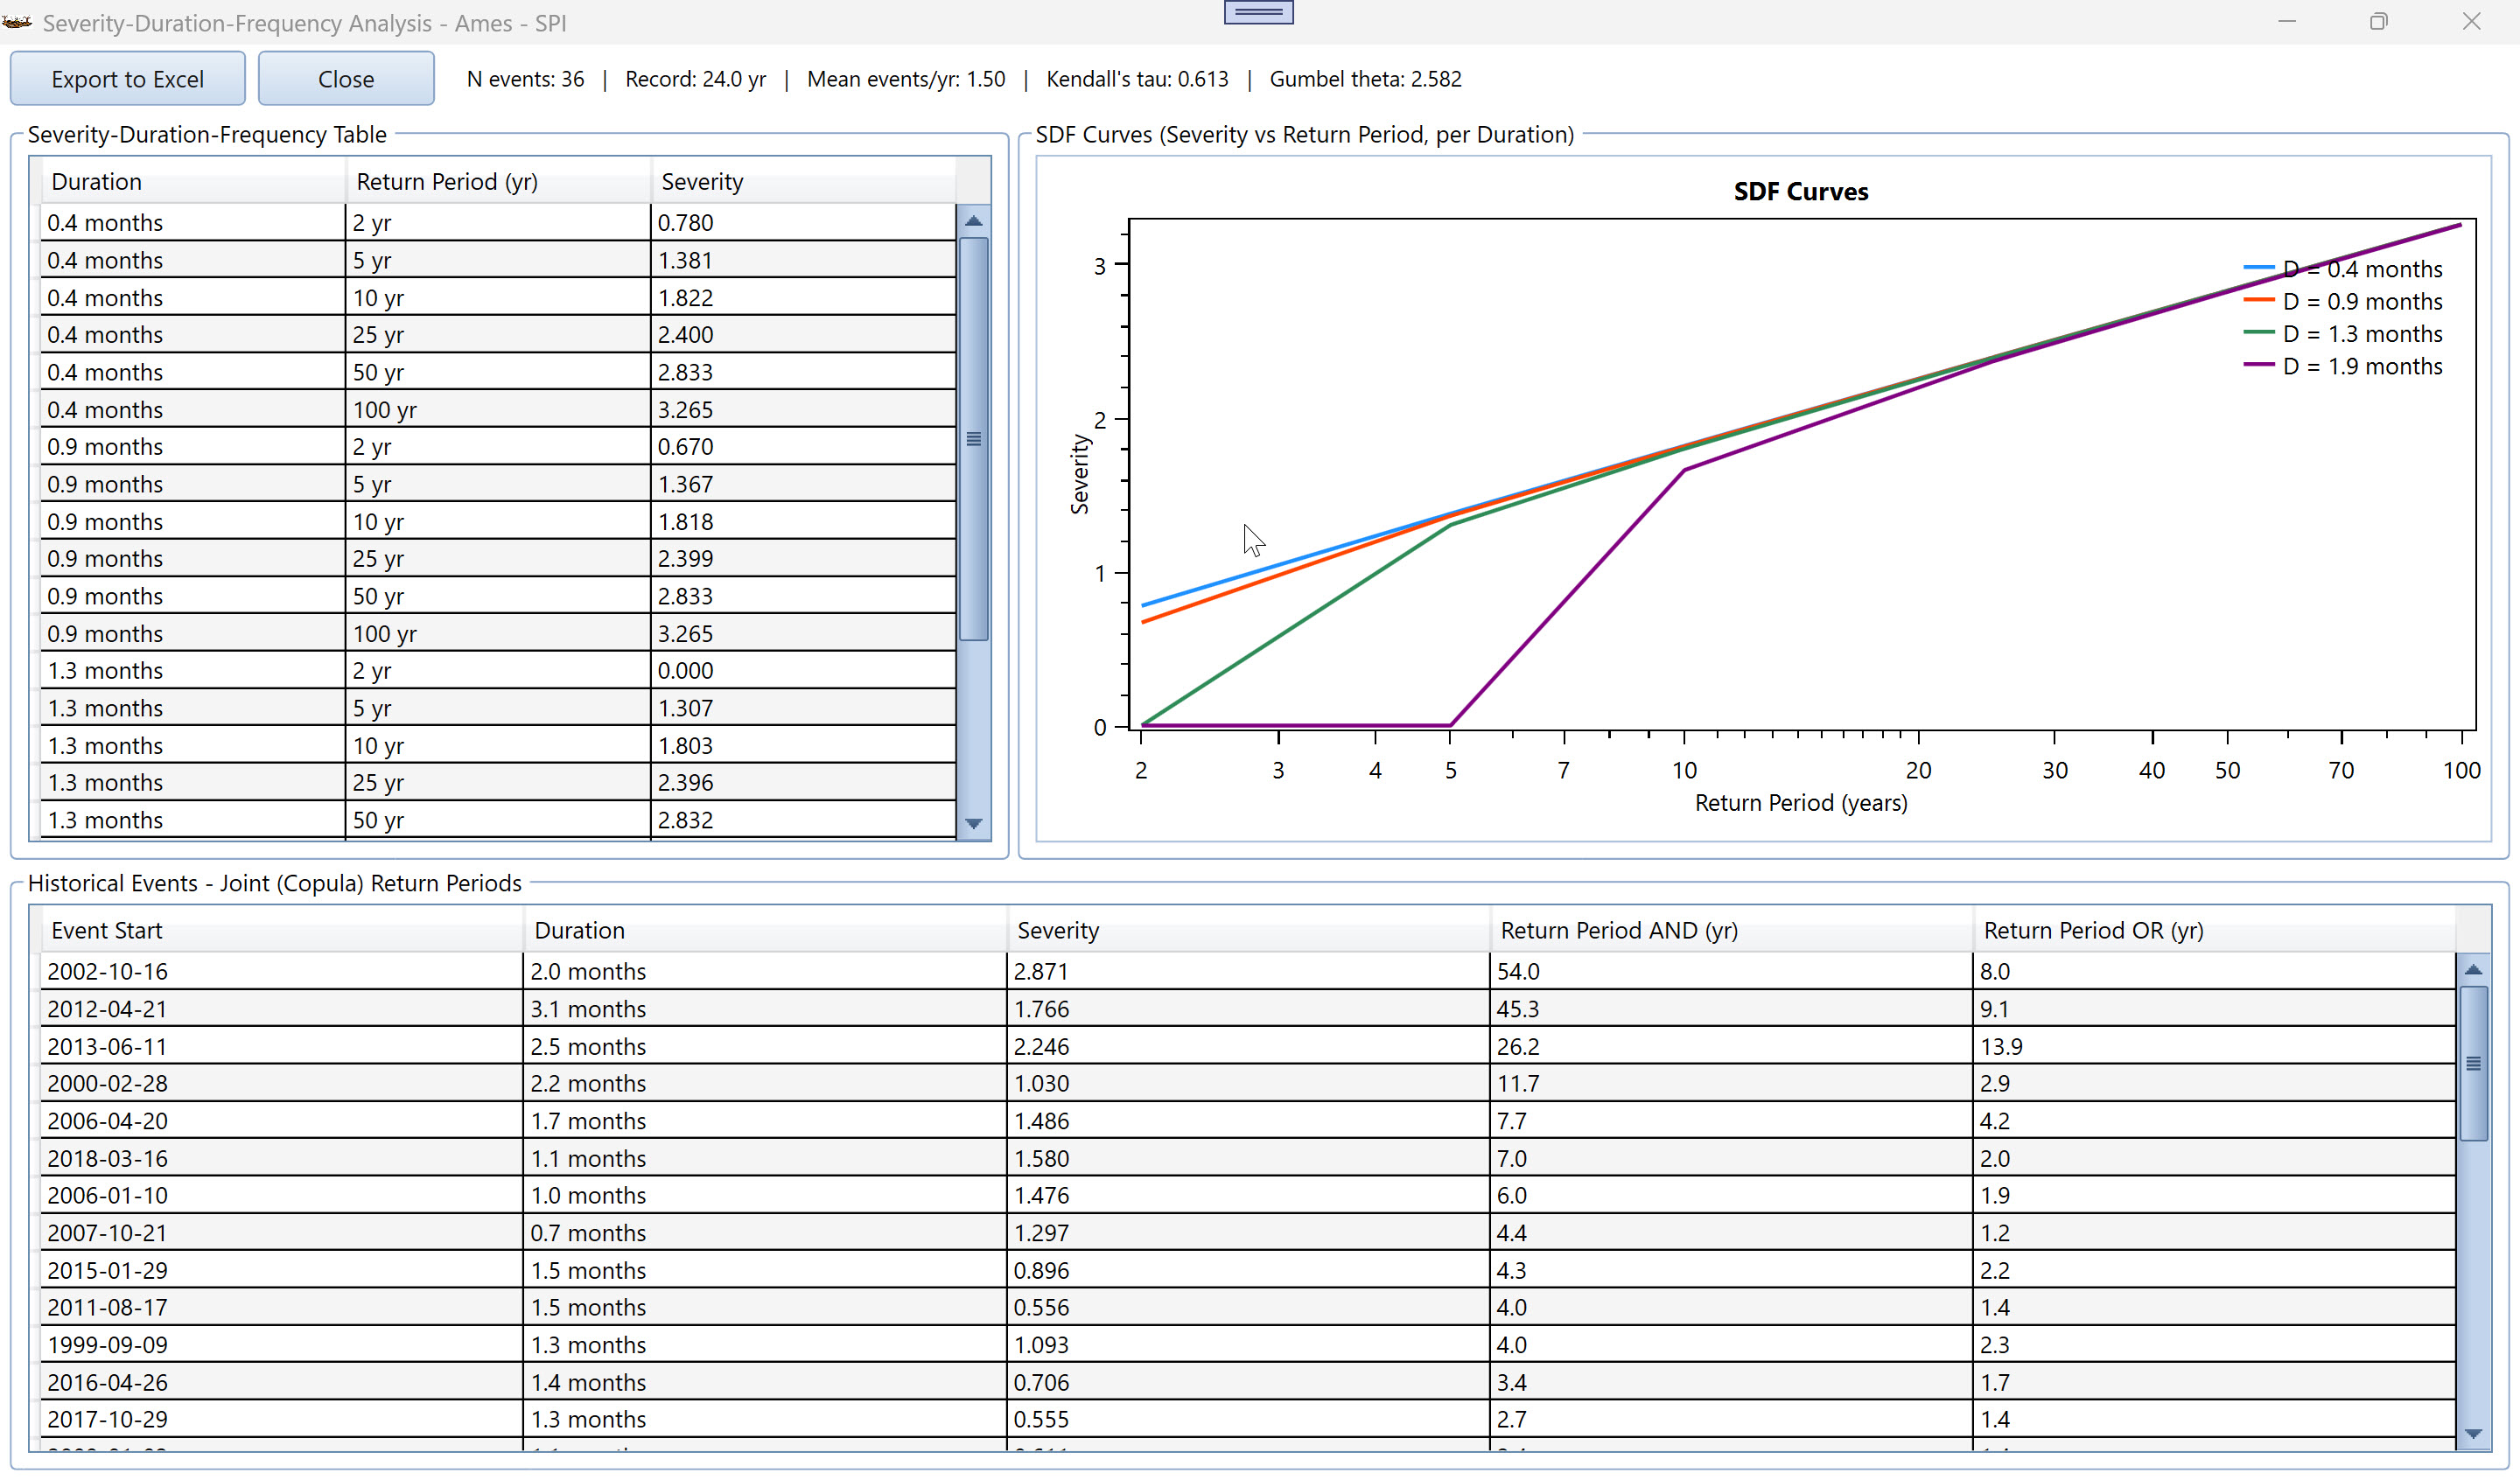Click the 9.1 Return Period OR value
2520x1480 pixels.
[x=2214, y=1008]
